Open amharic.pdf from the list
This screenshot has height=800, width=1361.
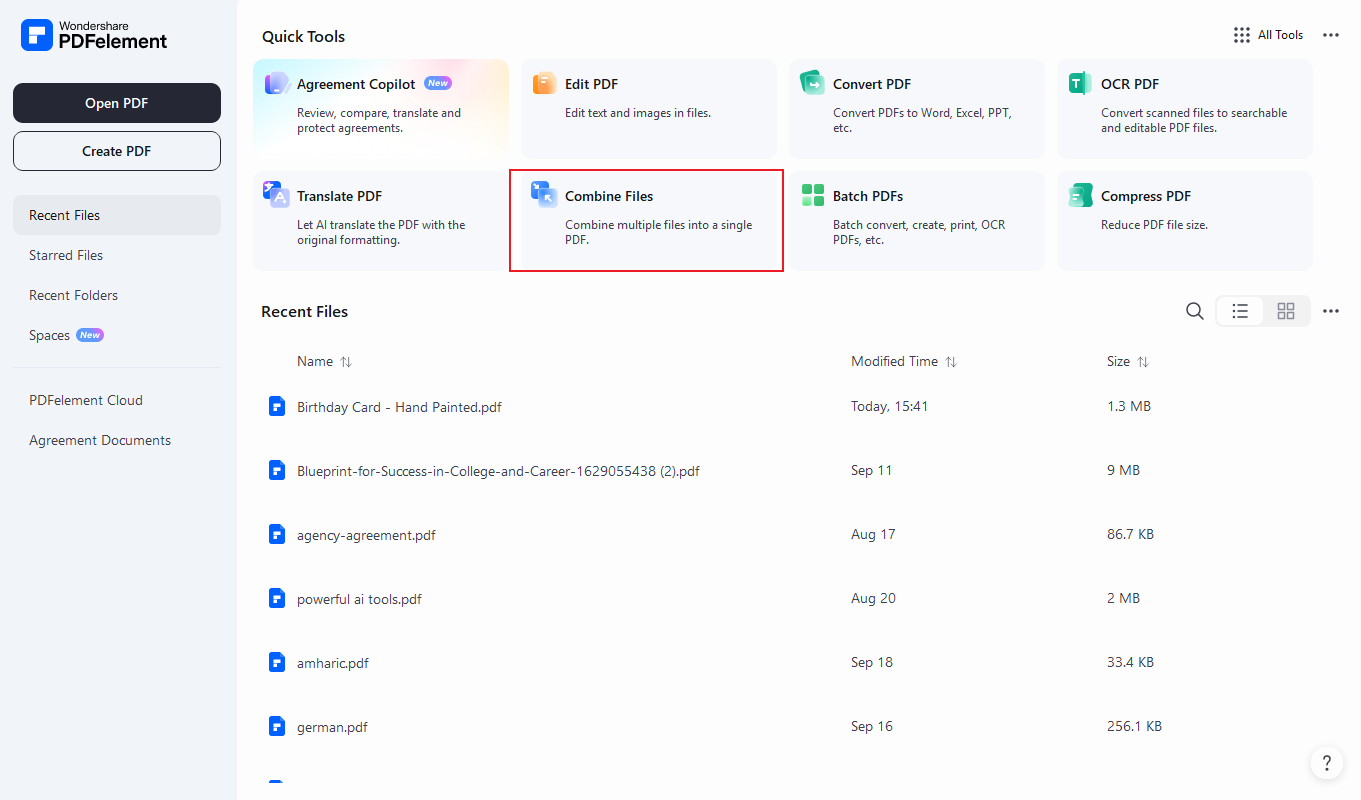pyautogui.click(x=333, y=663)
